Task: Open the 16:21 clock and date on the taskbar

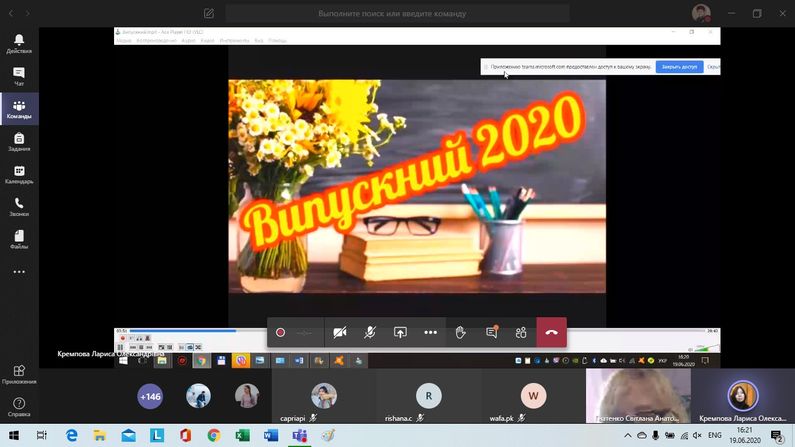Action: pyautogui.click(x=745, y=435)
